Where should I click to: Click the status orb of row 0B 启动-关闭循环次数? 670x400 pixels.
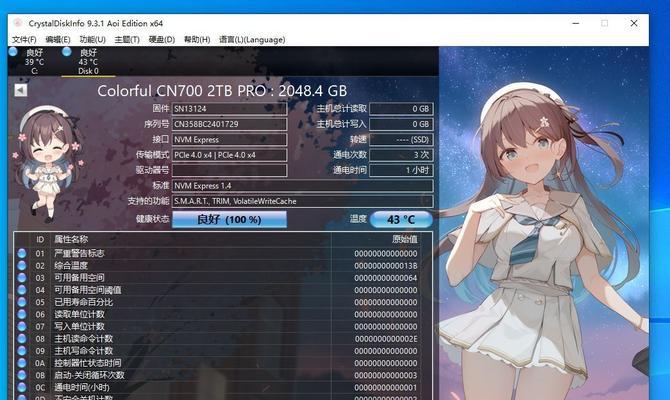click(22, 375)
